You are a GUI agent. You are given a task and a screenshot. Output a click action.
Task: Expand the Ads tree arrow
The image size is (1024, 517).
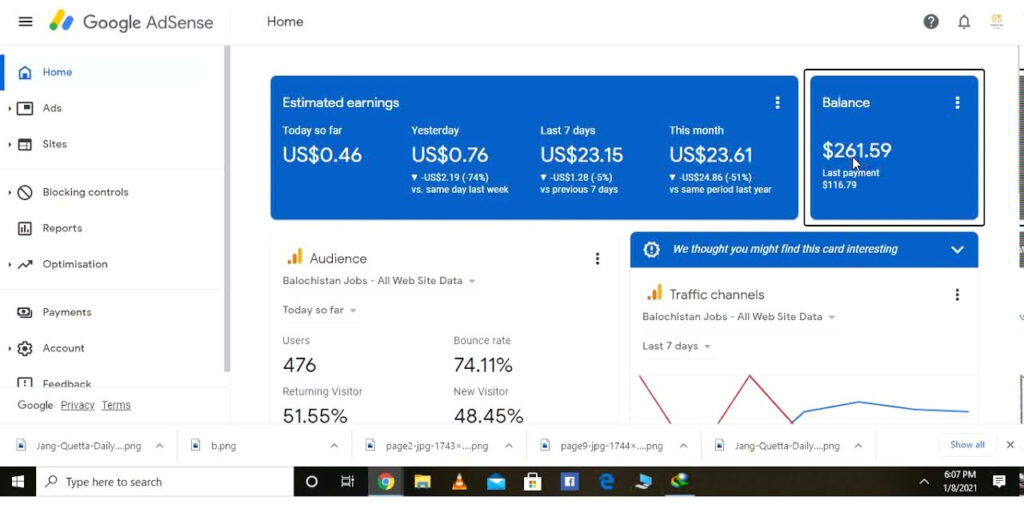point(9,108)
